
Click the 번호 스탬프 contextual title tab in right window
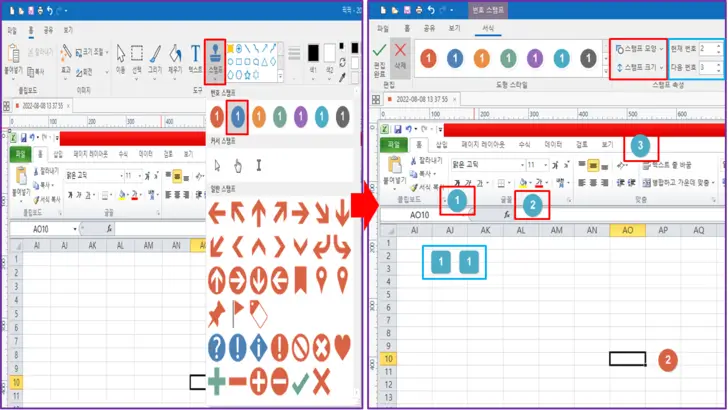[x=488, y=10]
